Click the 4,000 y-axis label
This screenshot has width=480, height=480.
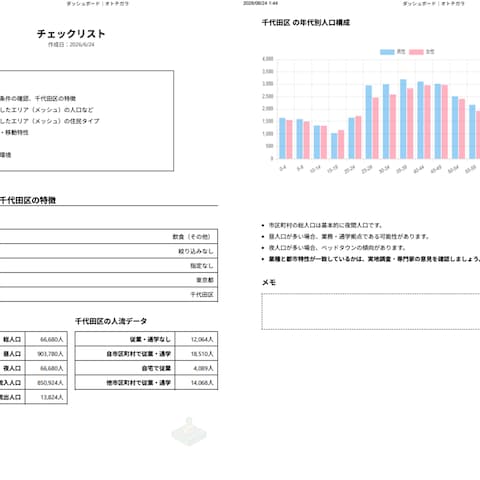coord(268,59)
